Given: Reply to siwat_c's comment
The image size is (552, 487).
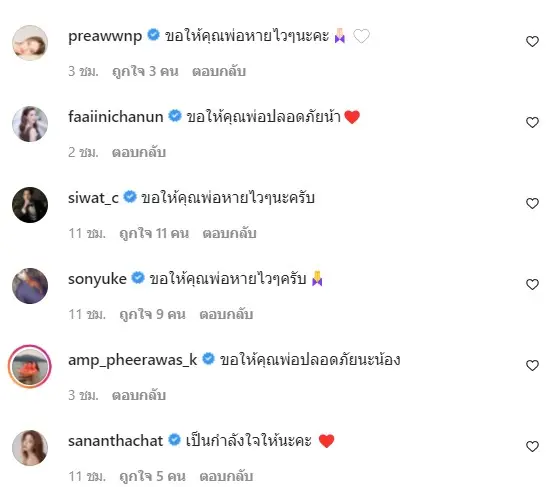Looking at the screenshot, I should pos(229,233).
